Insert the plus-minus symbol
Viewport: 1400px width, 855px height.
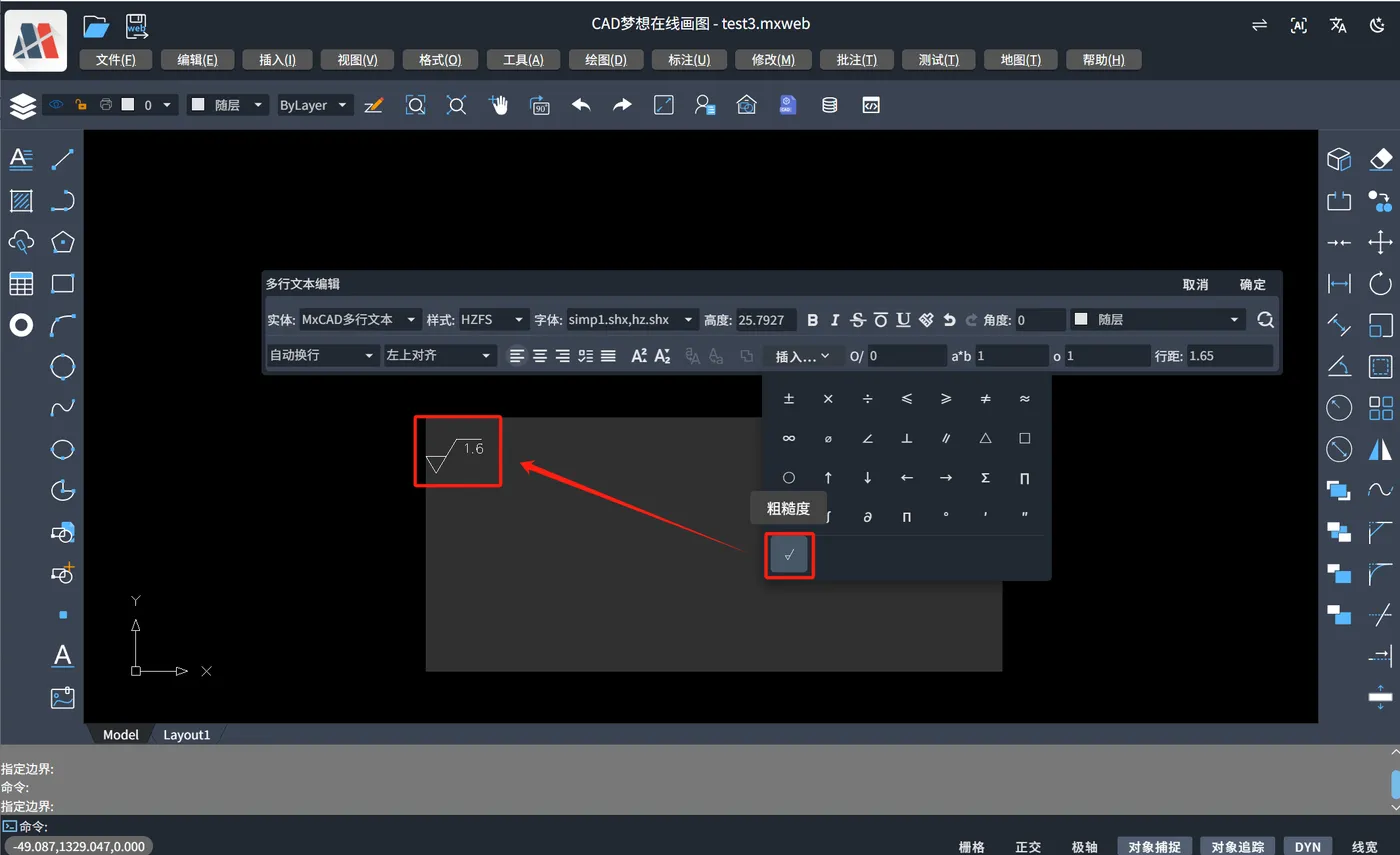789,398
